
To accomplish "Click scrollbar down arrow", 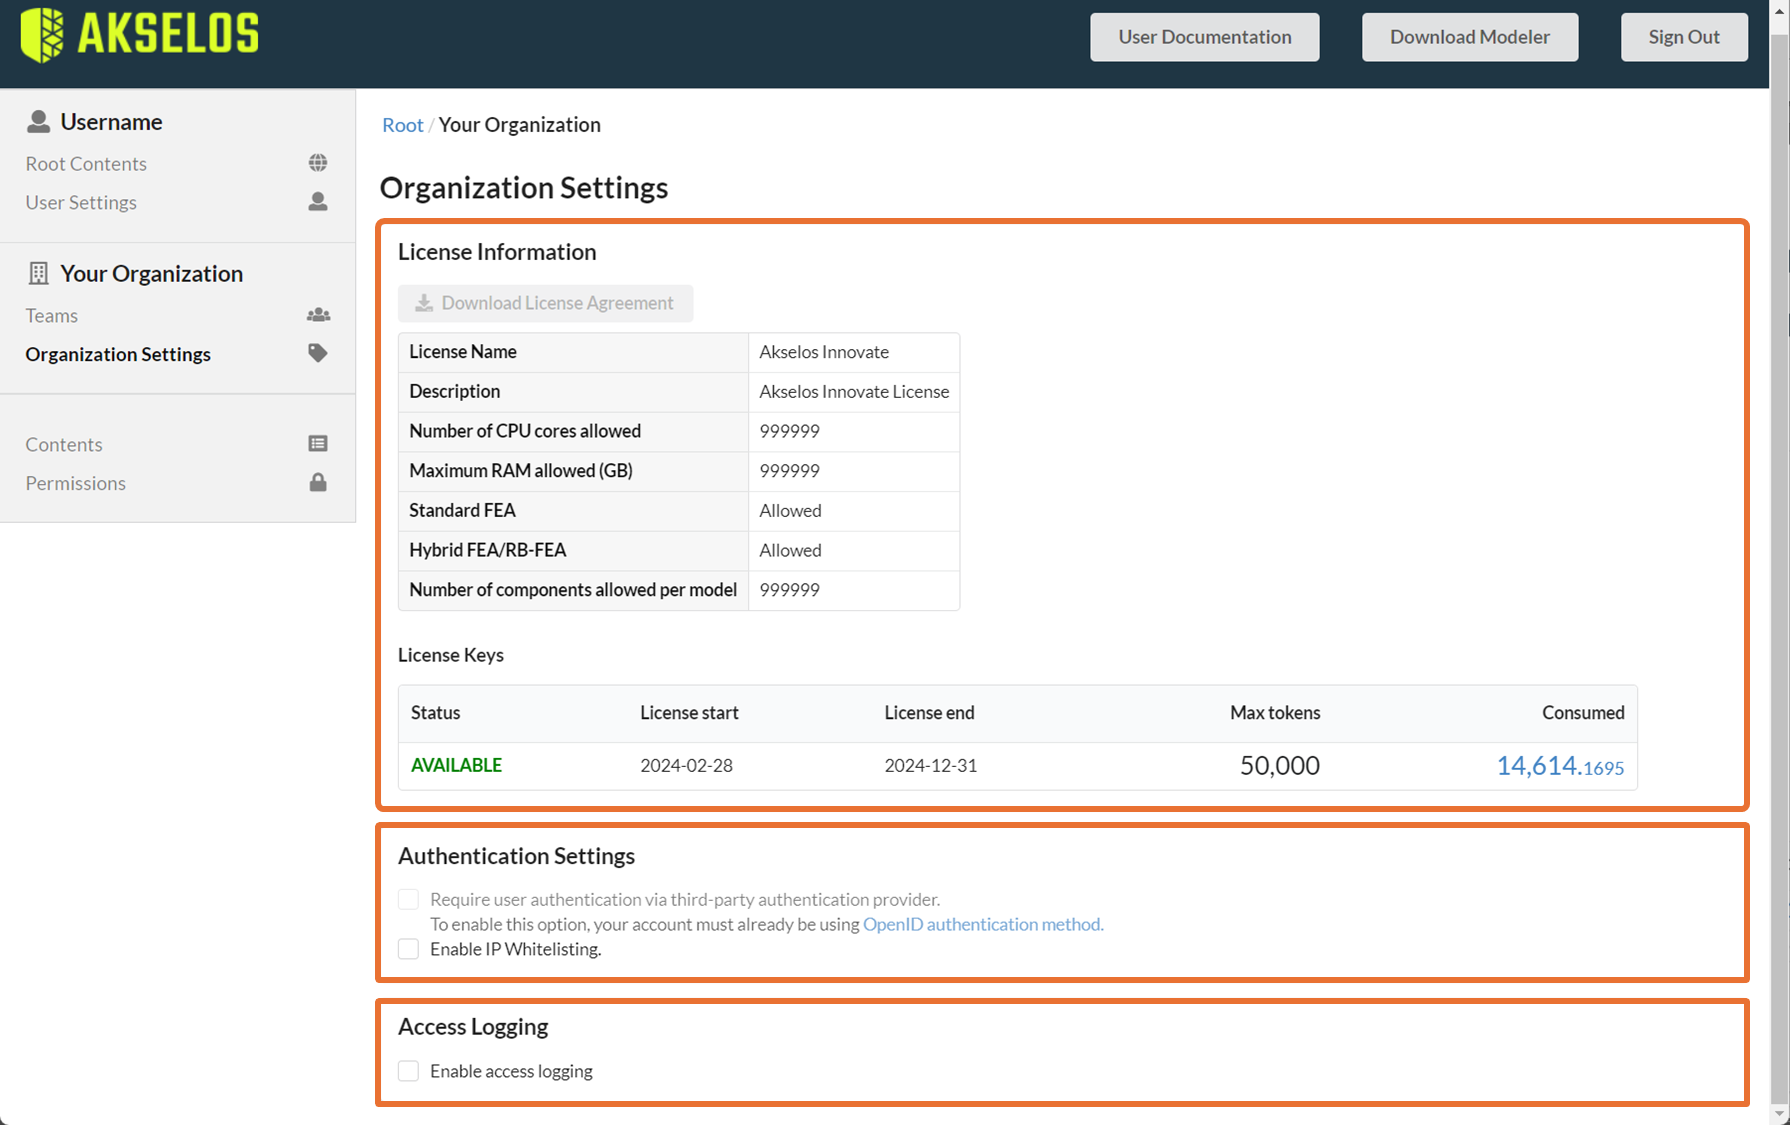I will click(1779, 1114).
